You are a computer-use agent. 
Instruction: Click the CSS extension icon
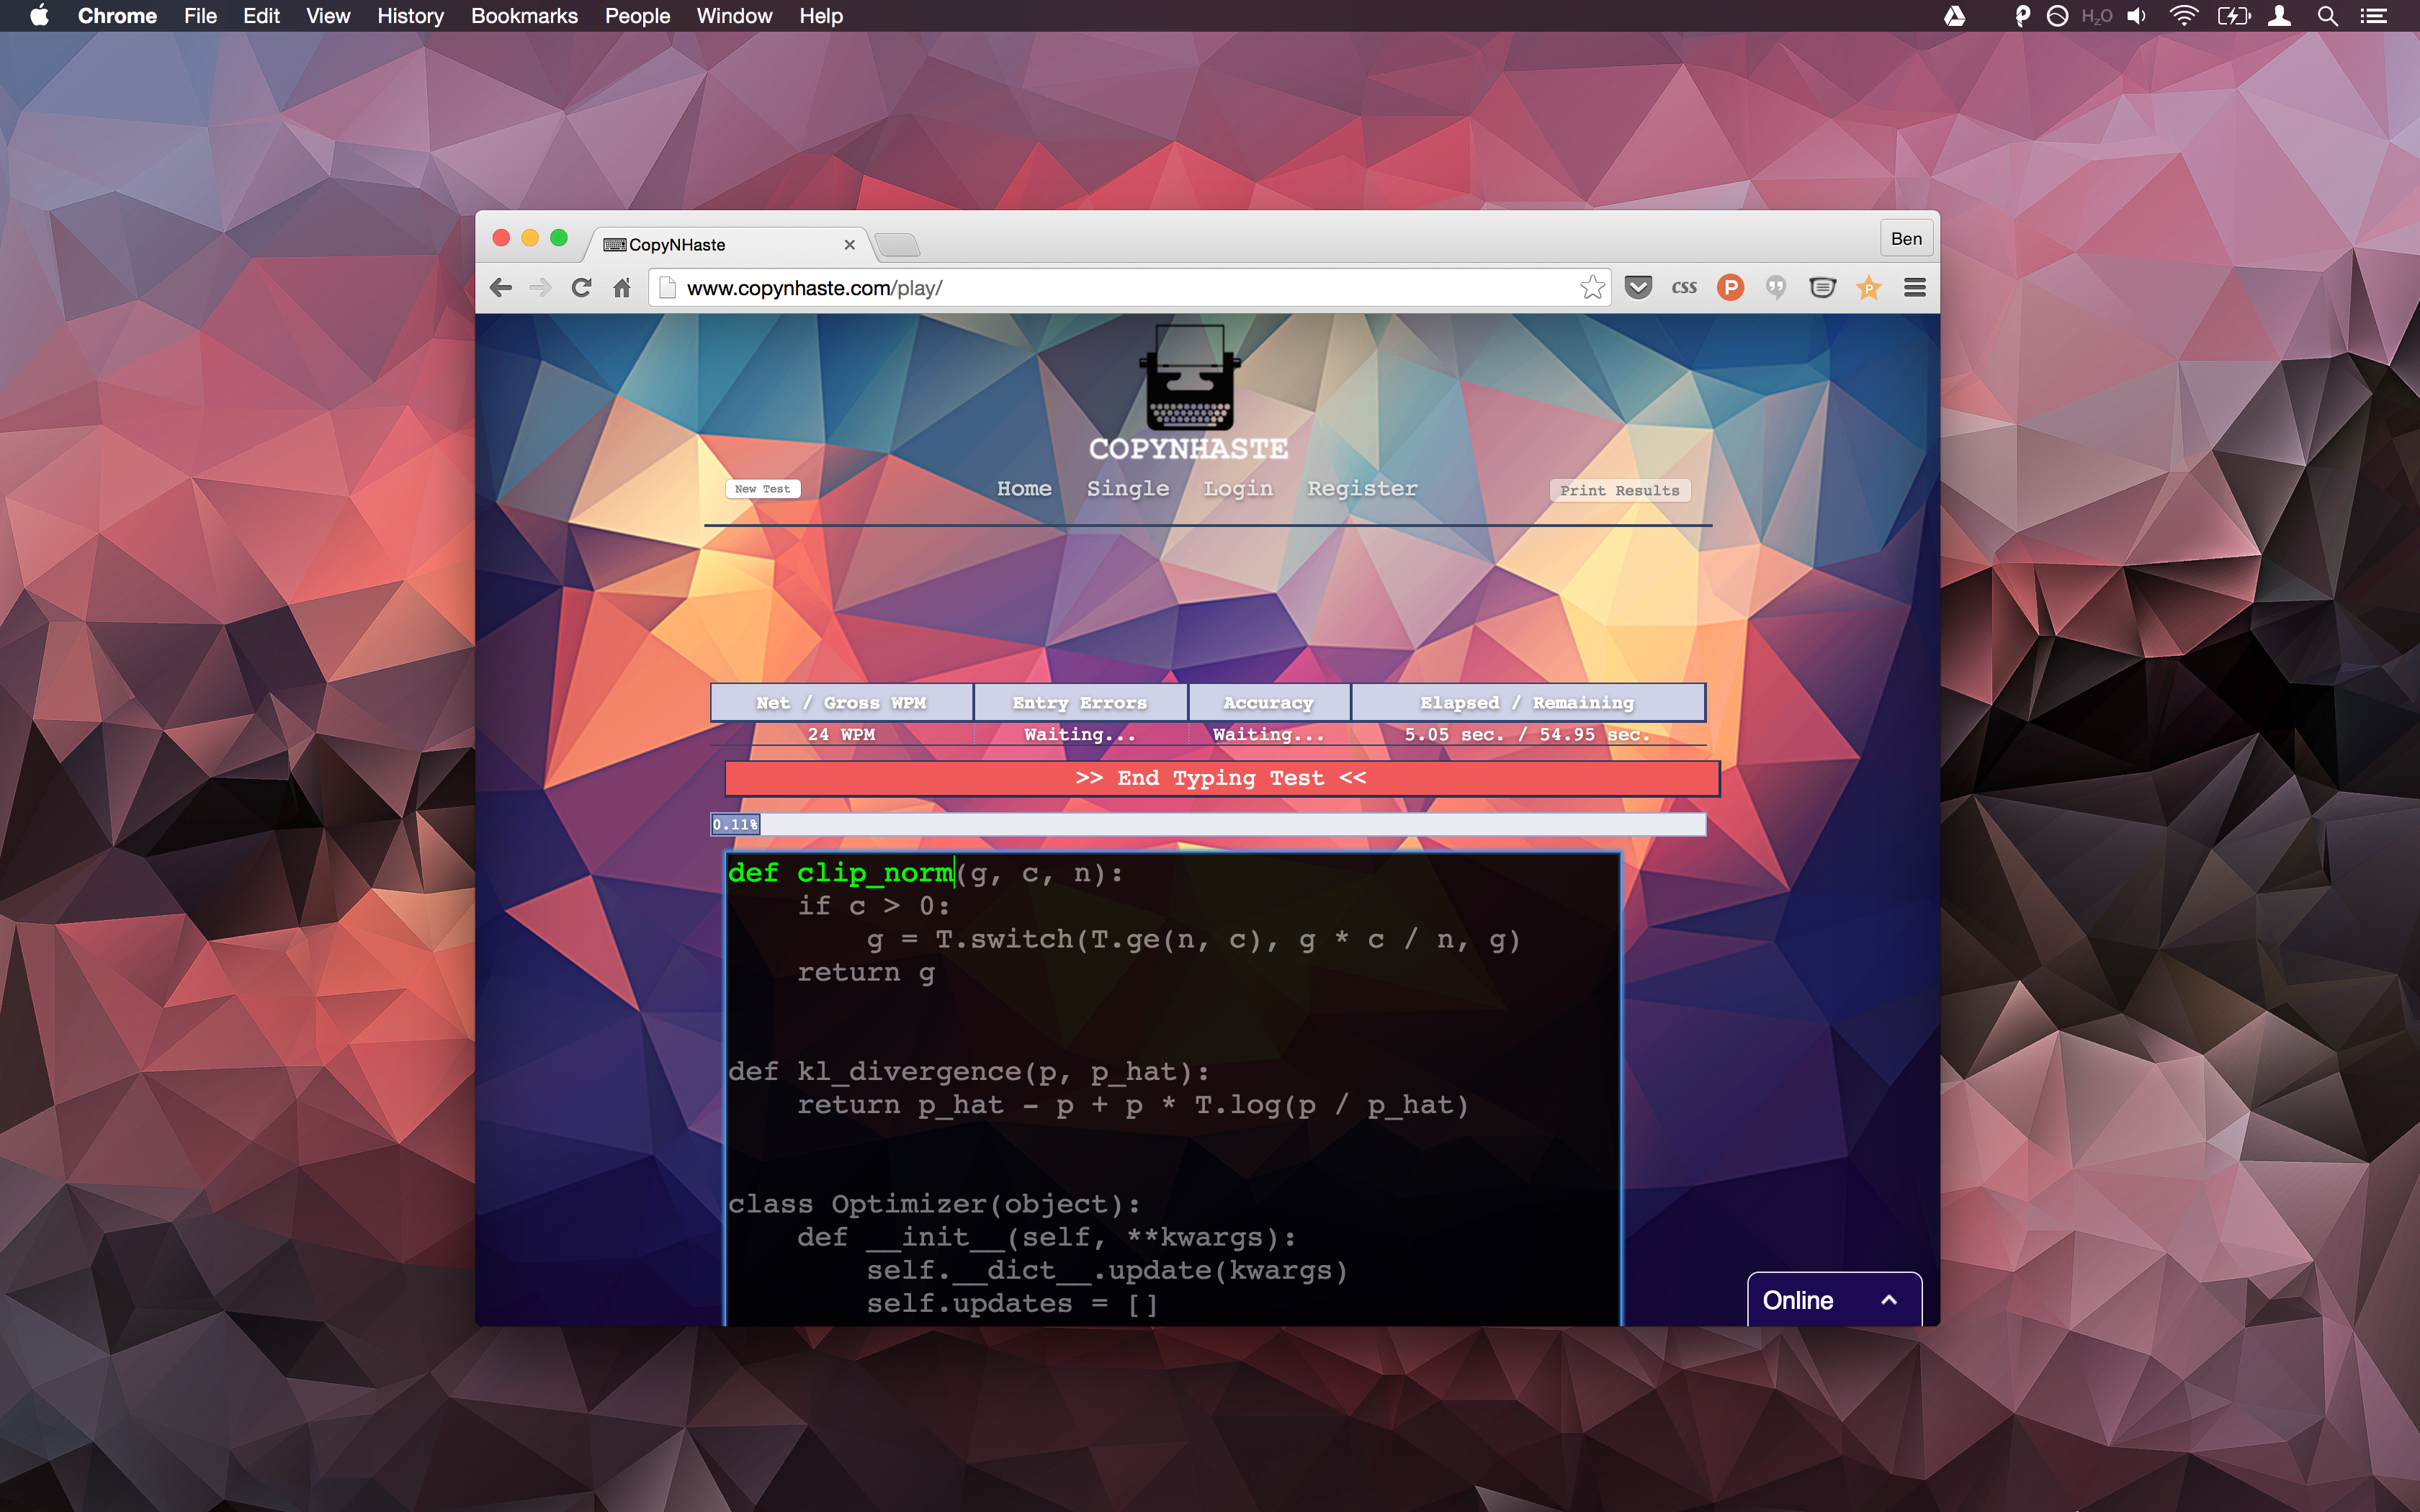tap(1684, 288)
